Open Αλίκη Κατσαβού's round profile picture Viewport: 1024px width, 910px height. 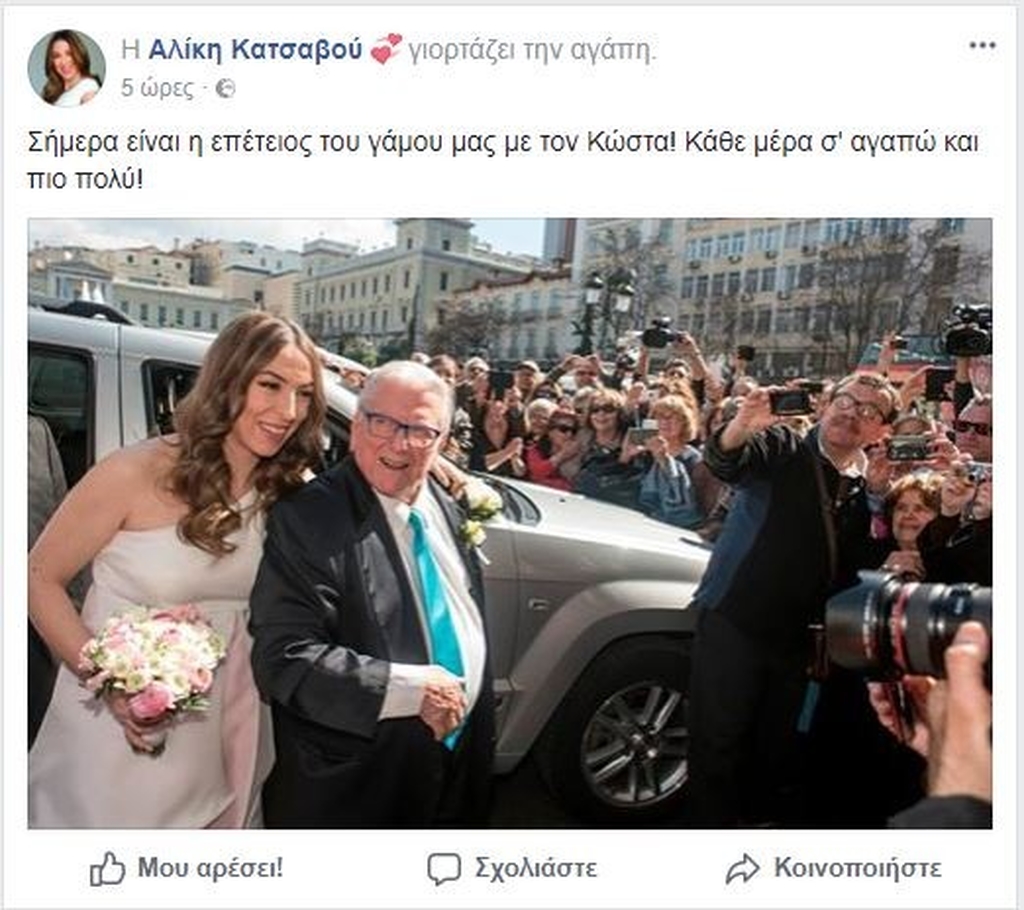(67, 67)
